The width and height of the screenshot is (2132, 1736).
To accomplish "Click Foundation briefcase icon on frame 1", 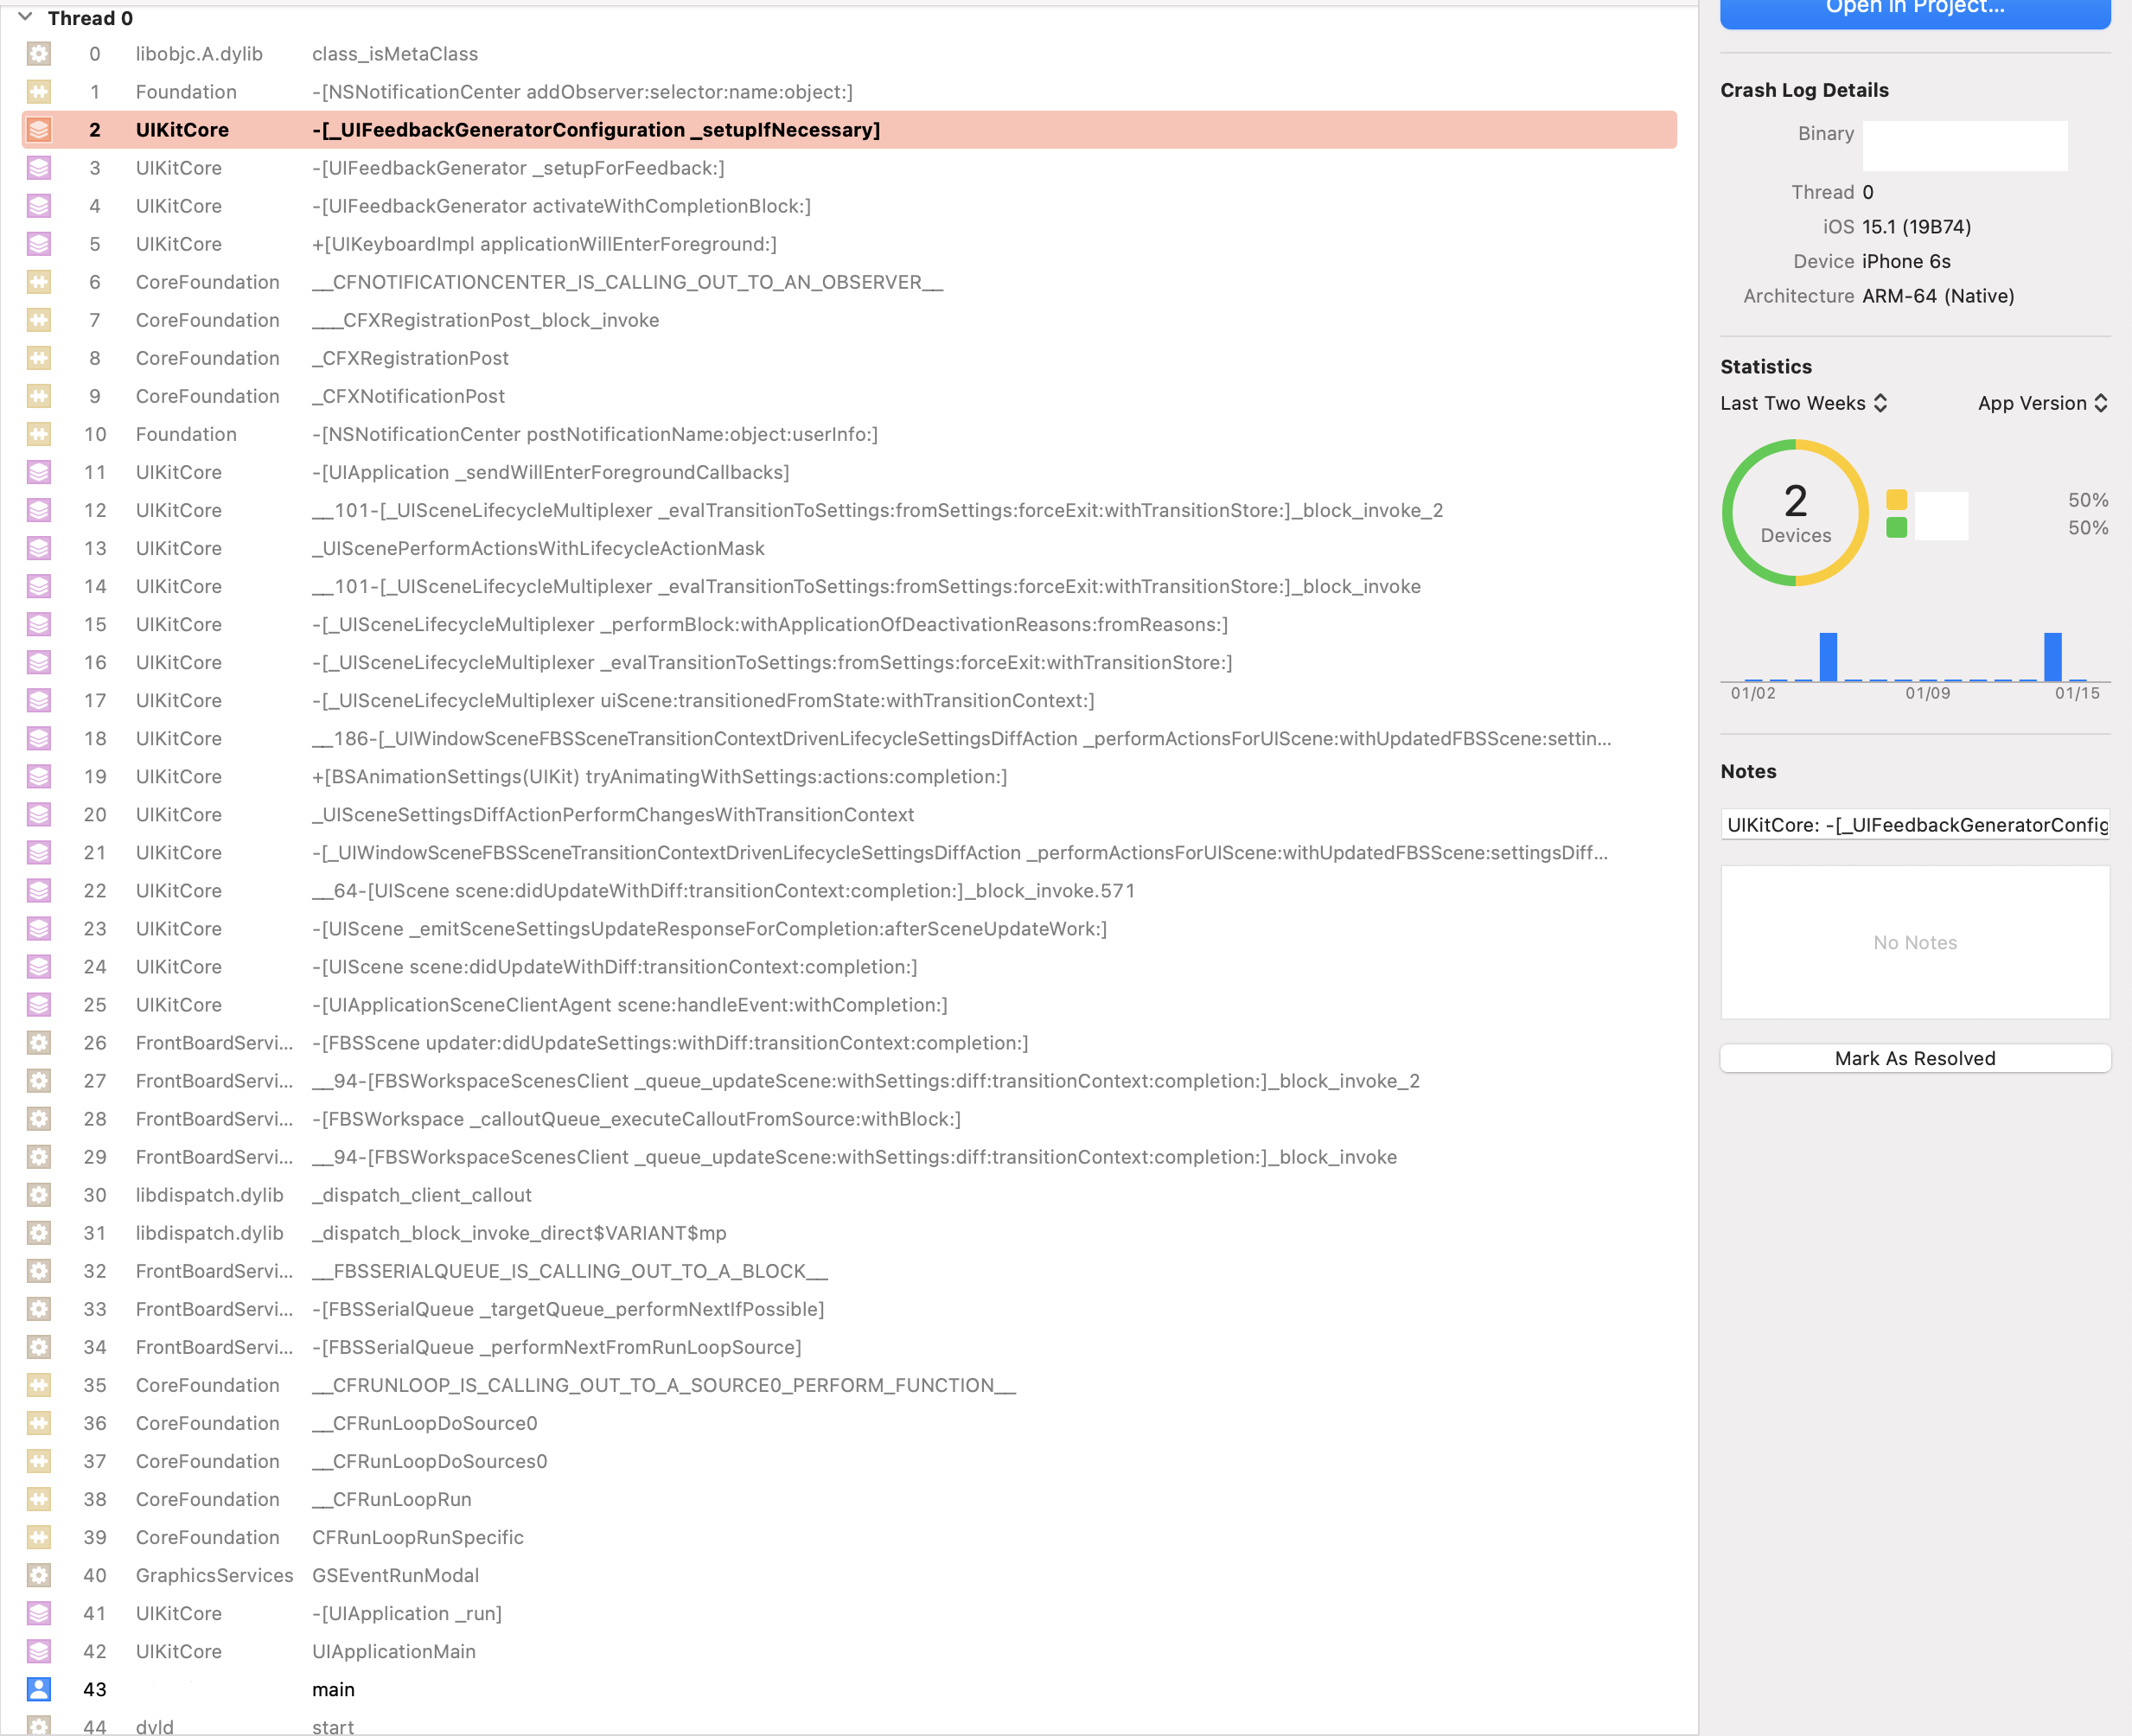I will (39, 92).
